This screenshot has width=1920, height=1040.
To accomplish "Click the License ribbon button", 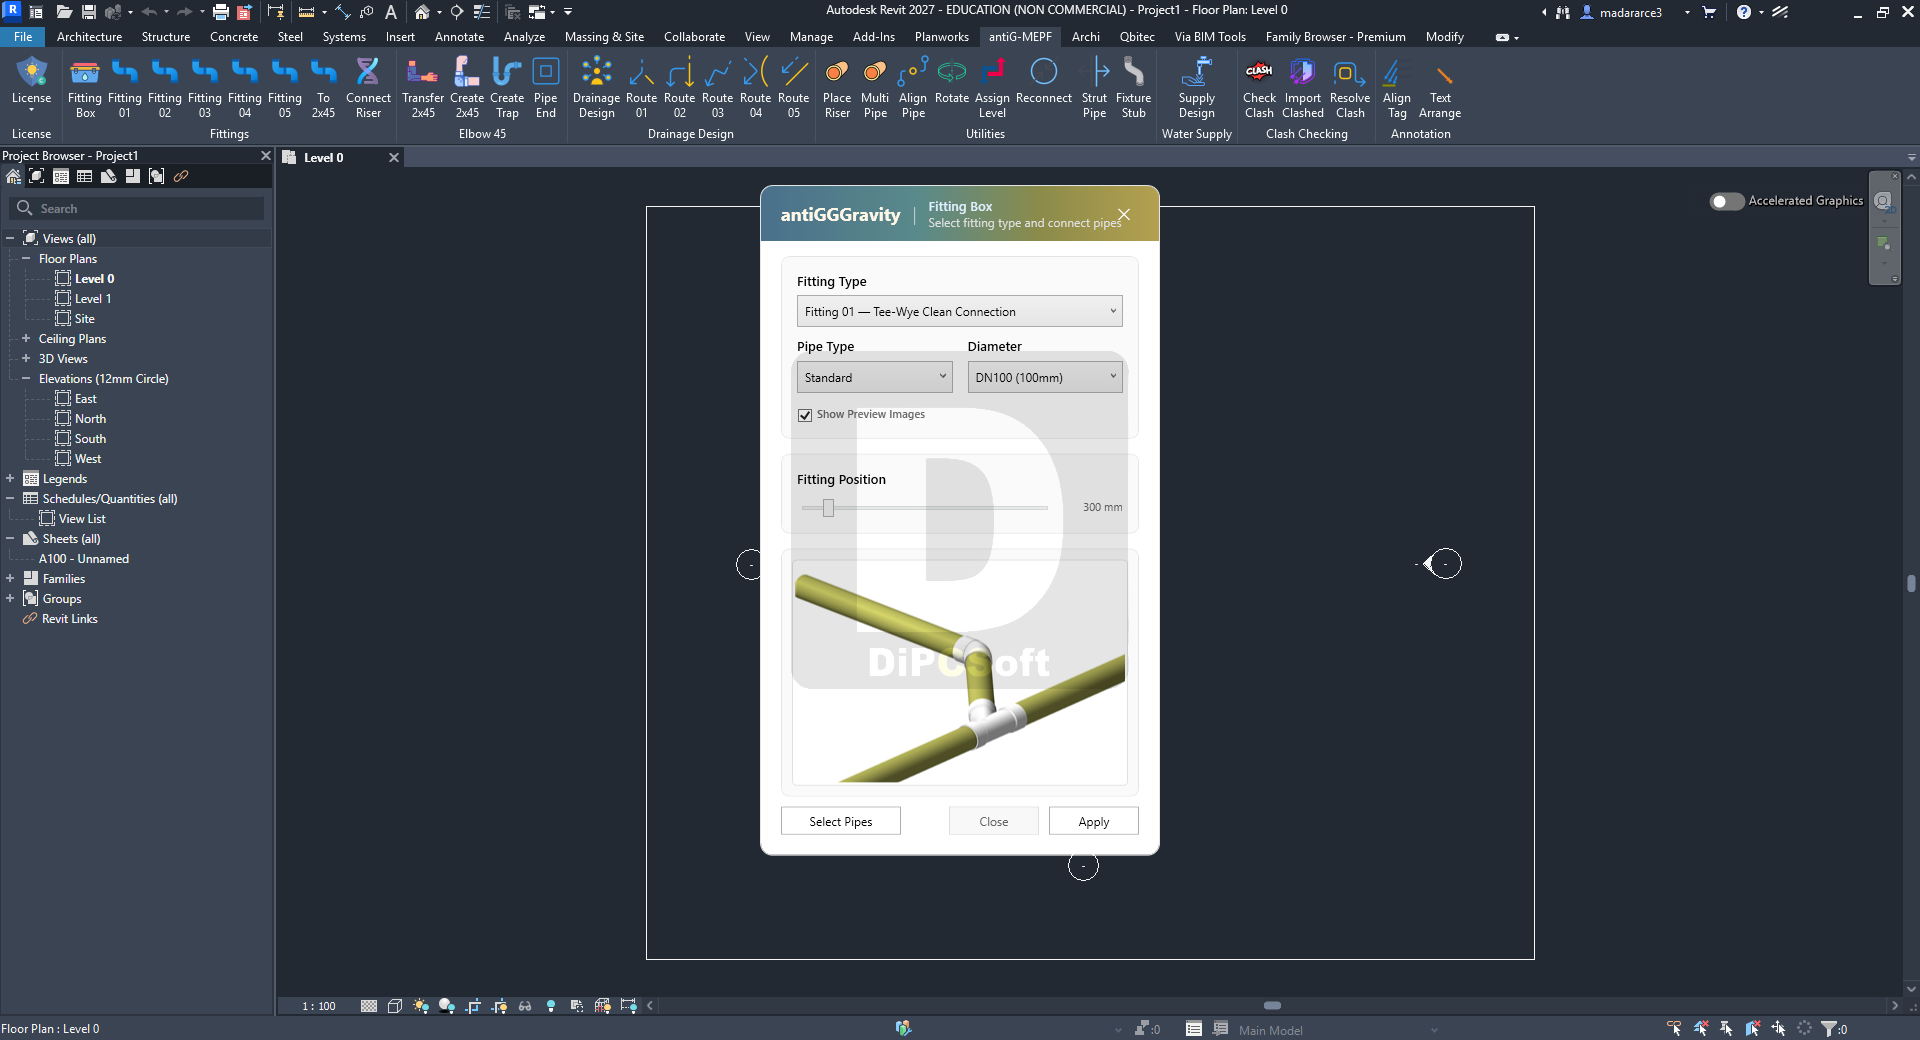I will tap(31, 86).
